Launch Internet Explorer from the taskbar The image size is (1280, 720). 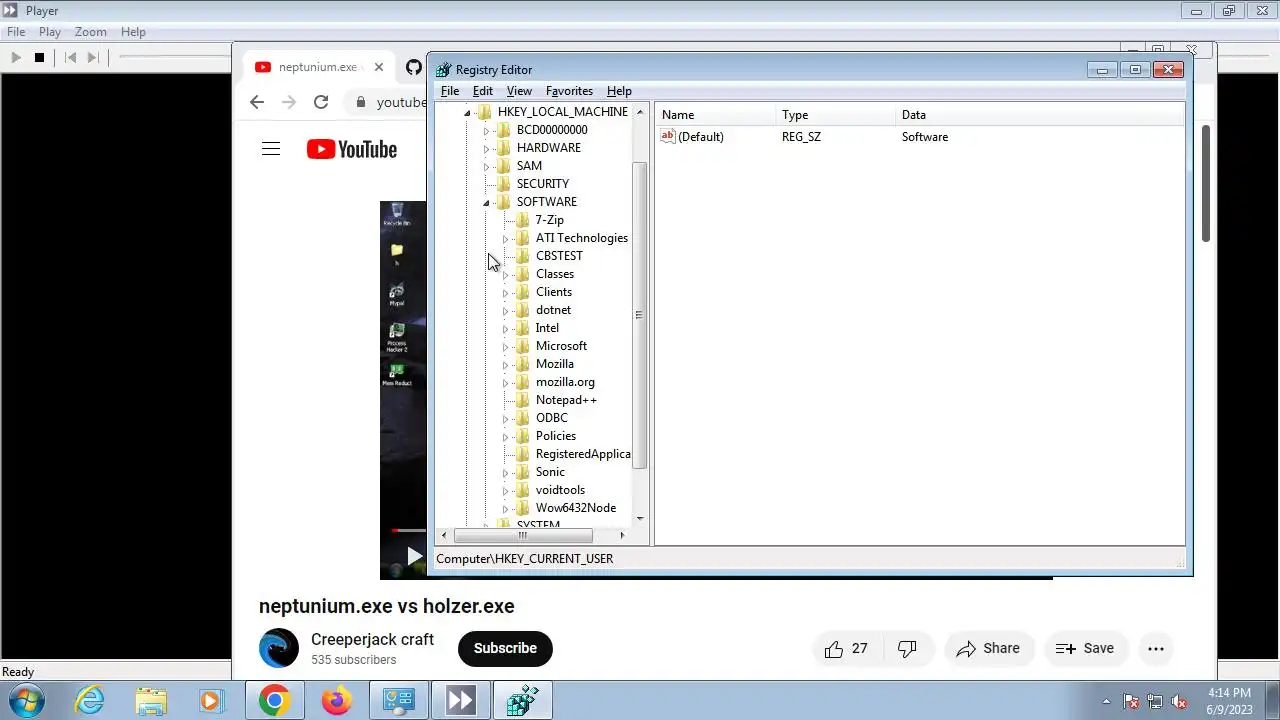90,701
